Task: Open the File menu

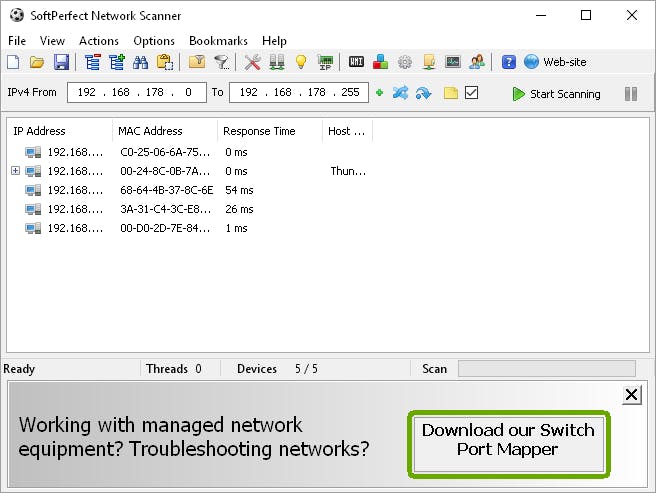Action: (17, 41)
